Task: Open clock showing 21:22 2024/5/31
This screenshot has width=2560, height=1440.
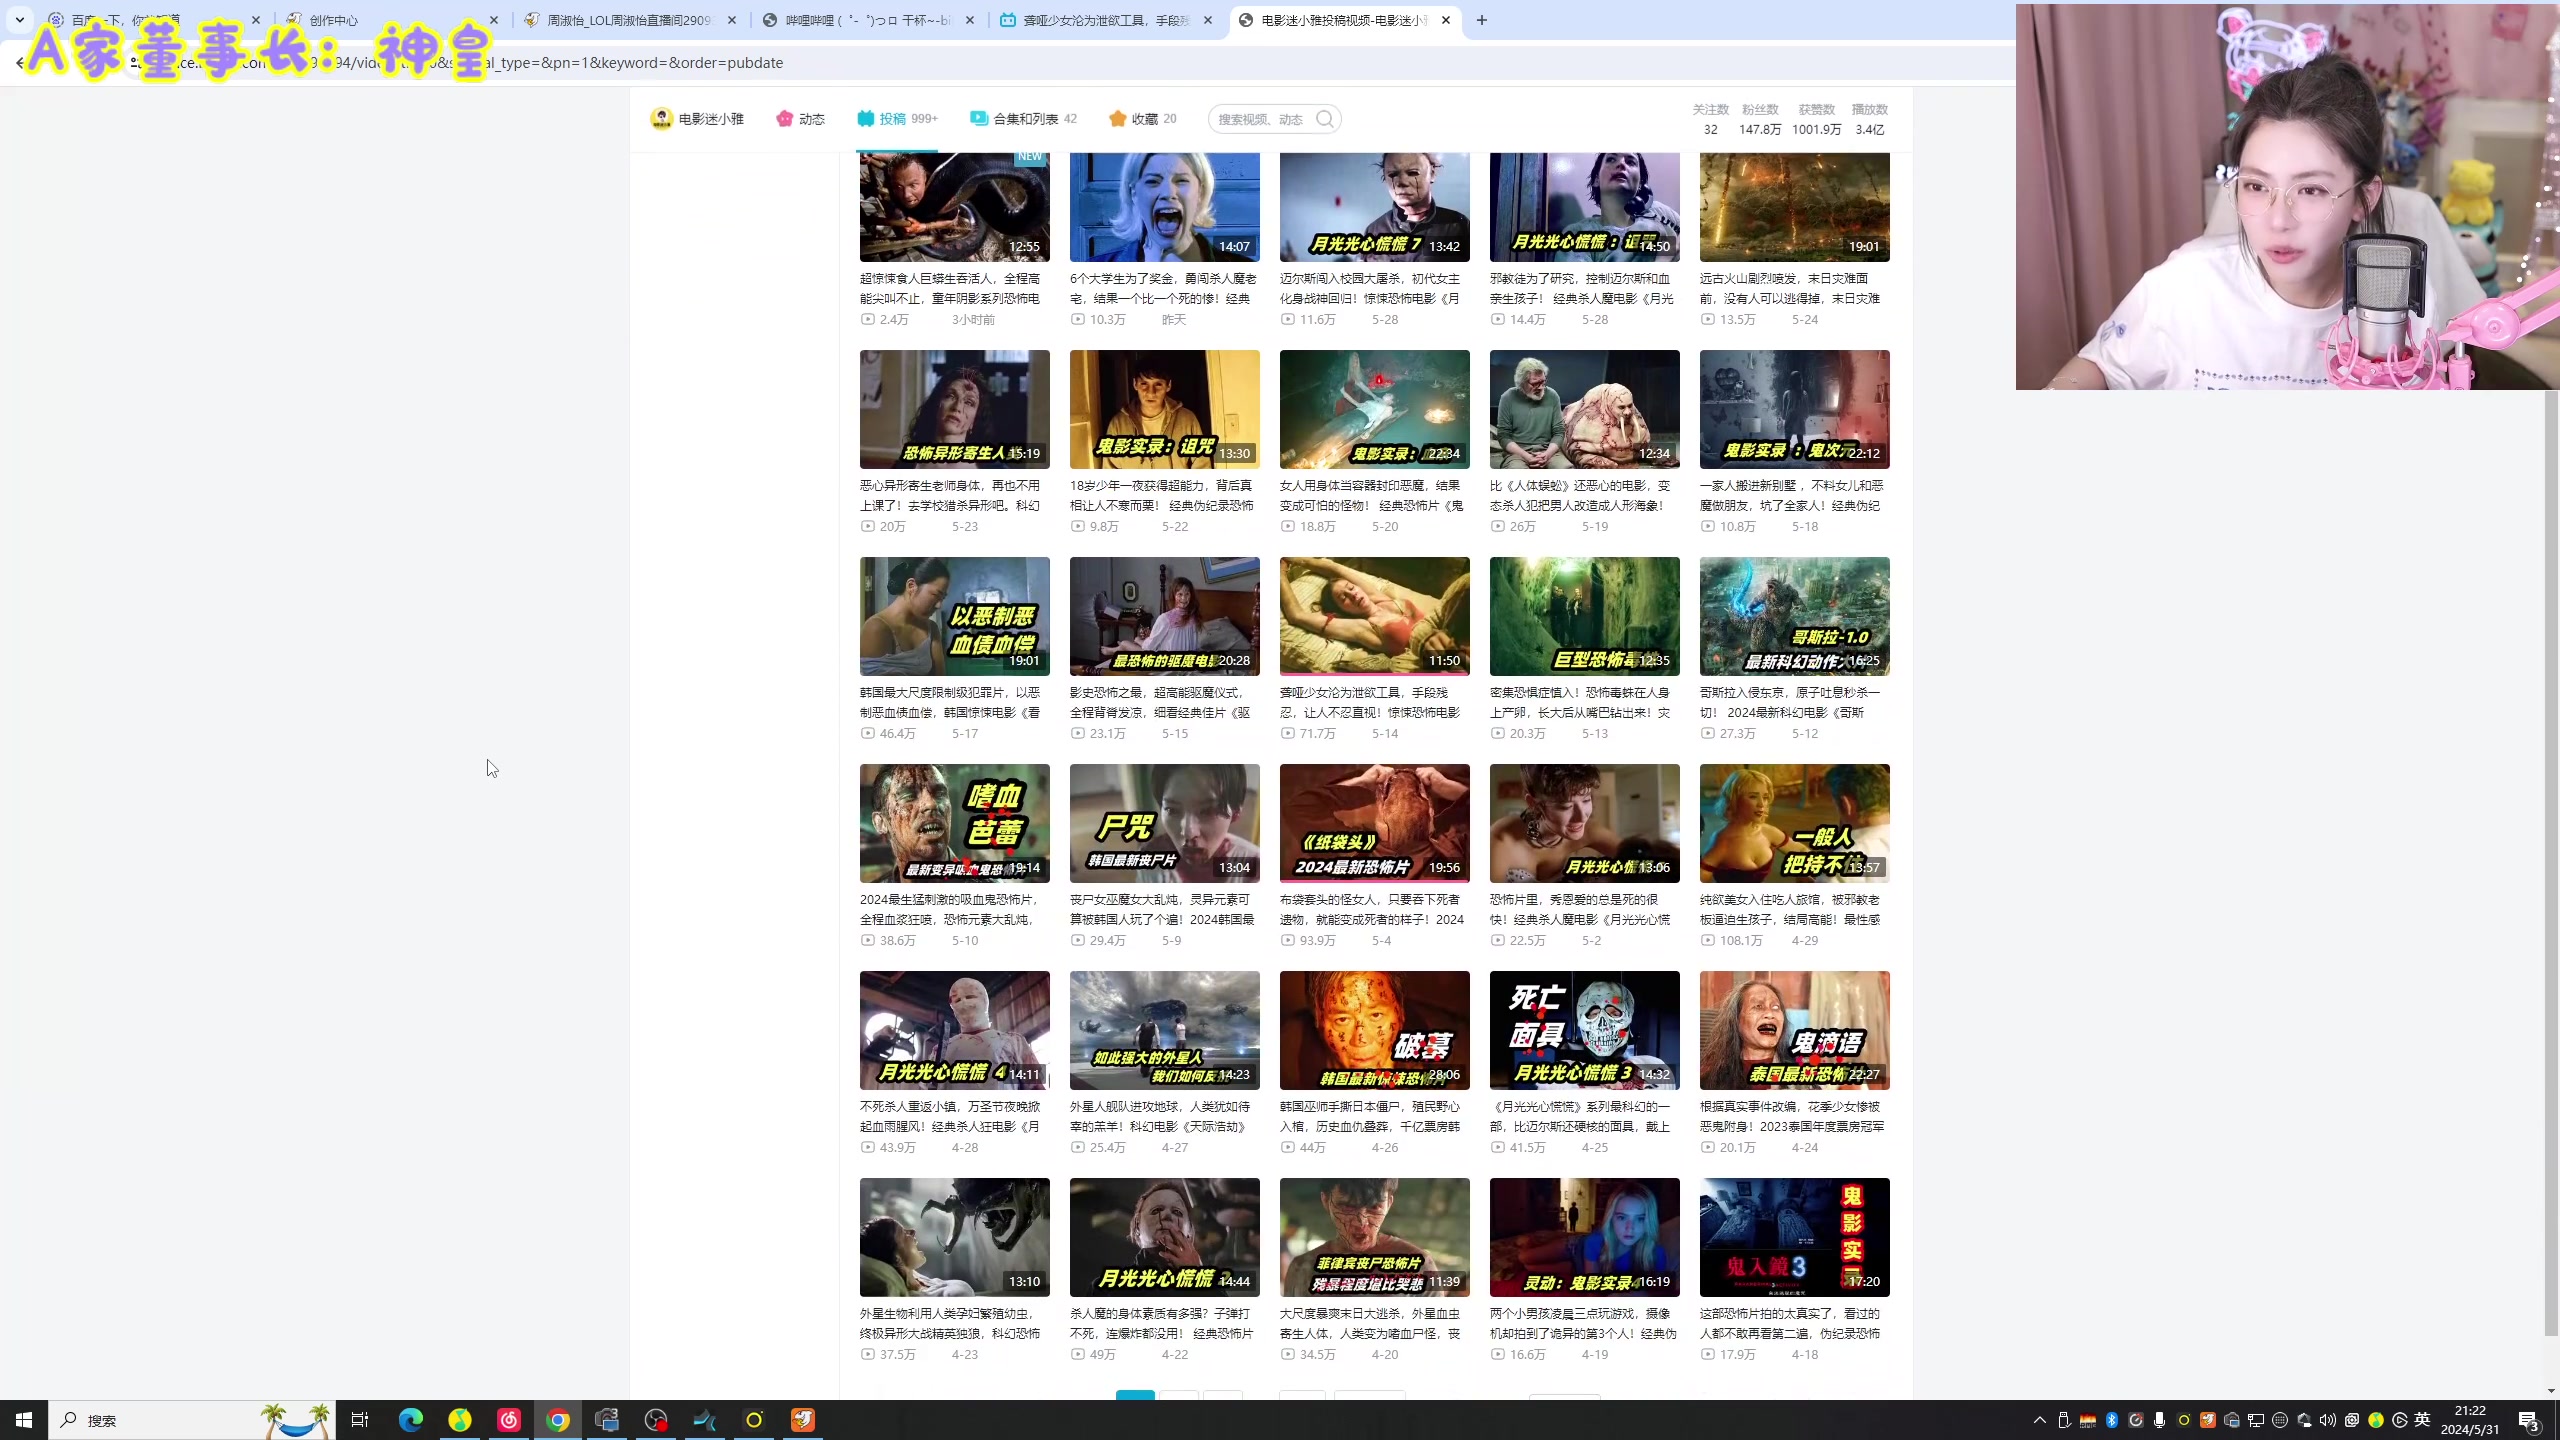Action: tap(2470, 1420)
